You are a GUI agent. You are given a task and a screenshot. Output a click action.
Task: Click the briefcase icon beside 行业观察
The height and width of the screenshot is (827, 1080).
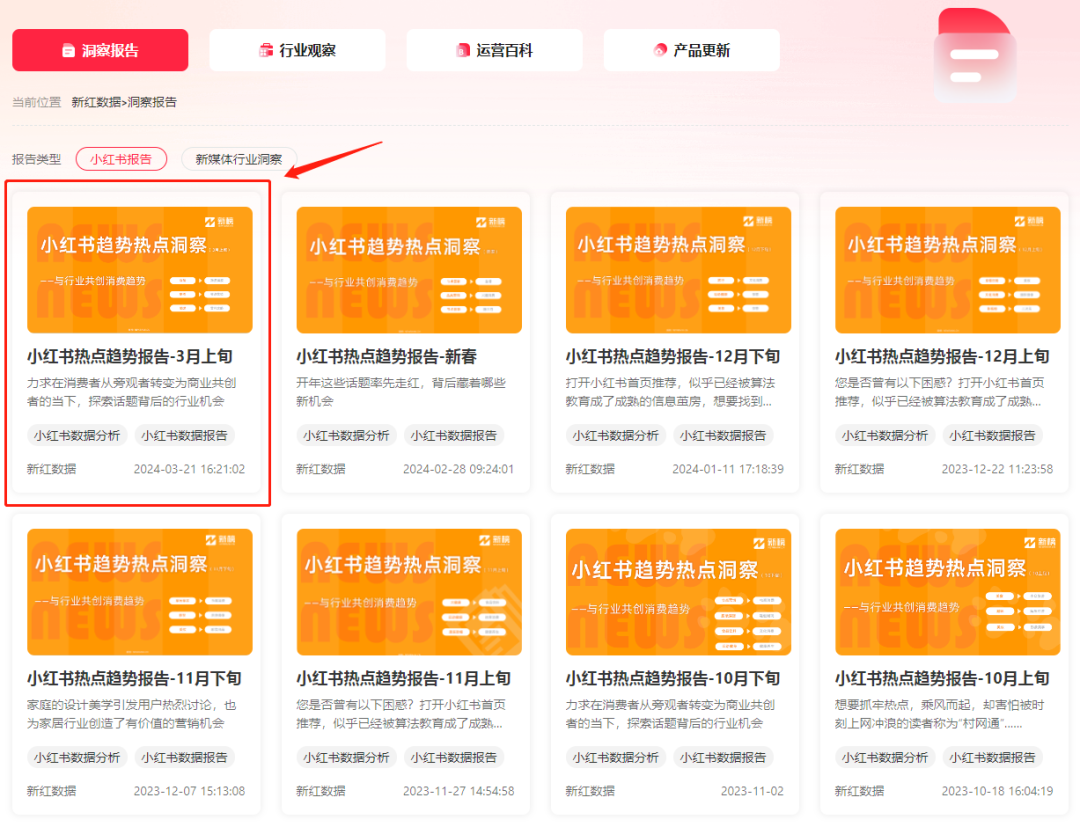pos(266,50)
